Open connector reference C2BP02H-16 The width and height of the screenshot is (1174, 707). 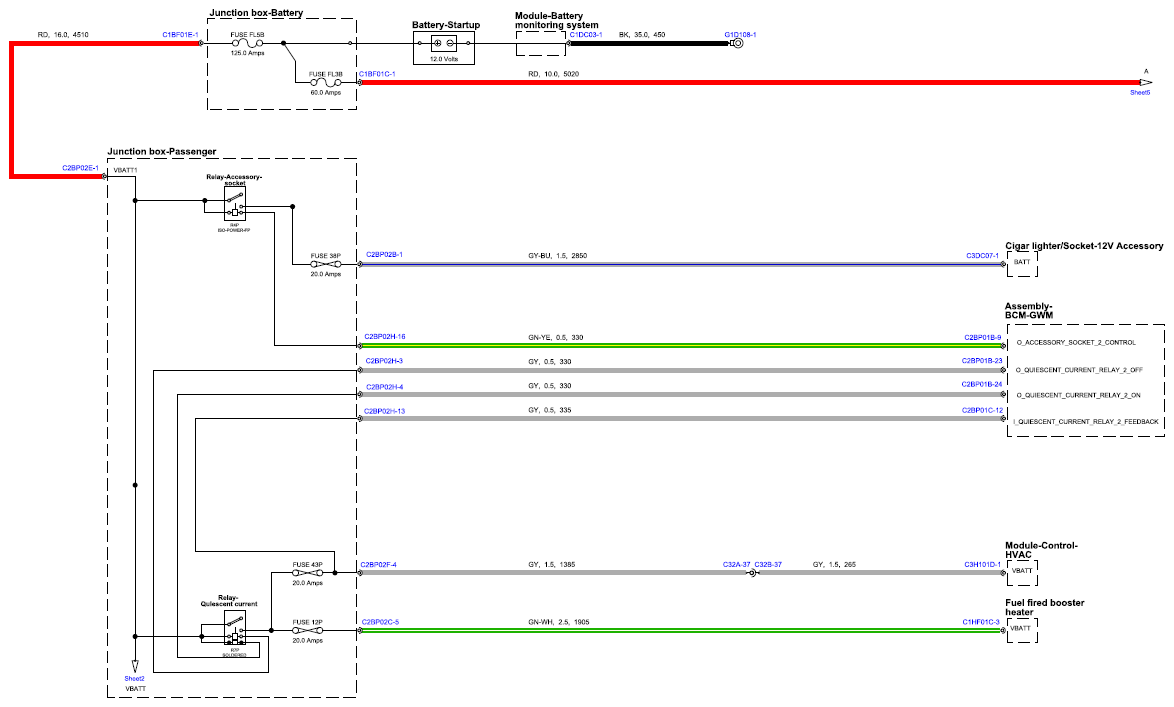click(x=385, y=337)
